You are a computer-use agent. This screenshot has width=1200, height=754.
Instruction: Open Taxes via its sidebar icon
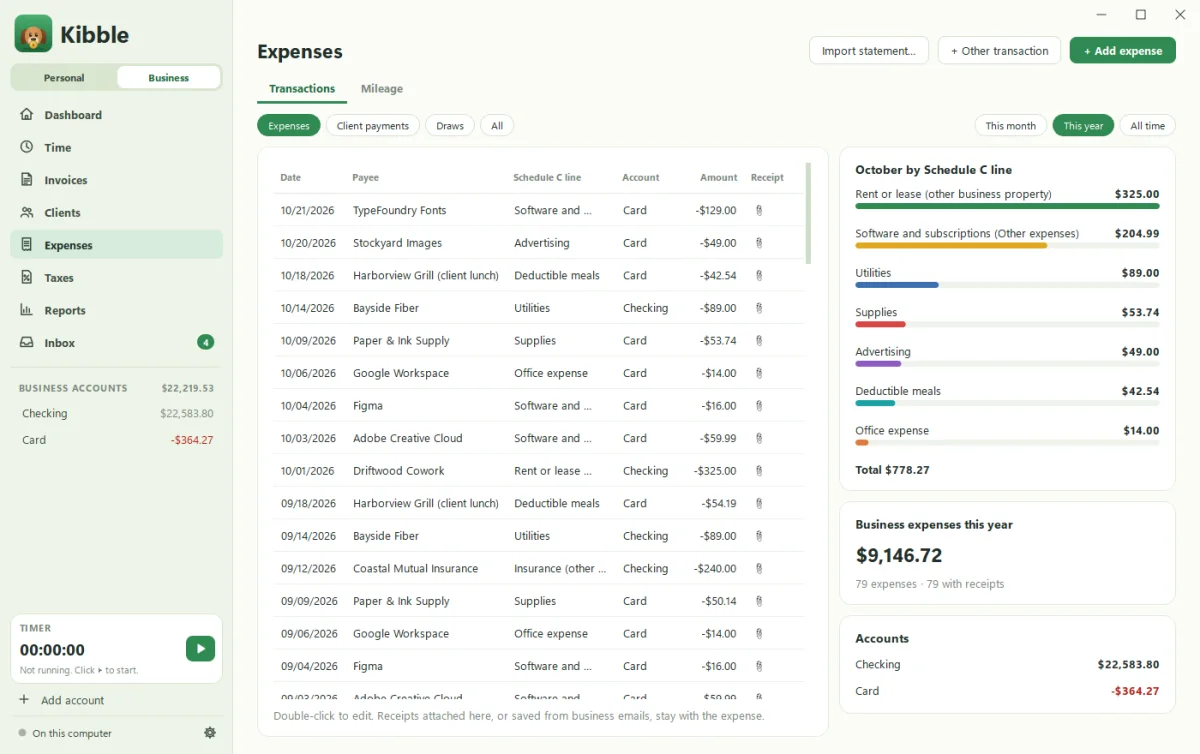point(27,277)
